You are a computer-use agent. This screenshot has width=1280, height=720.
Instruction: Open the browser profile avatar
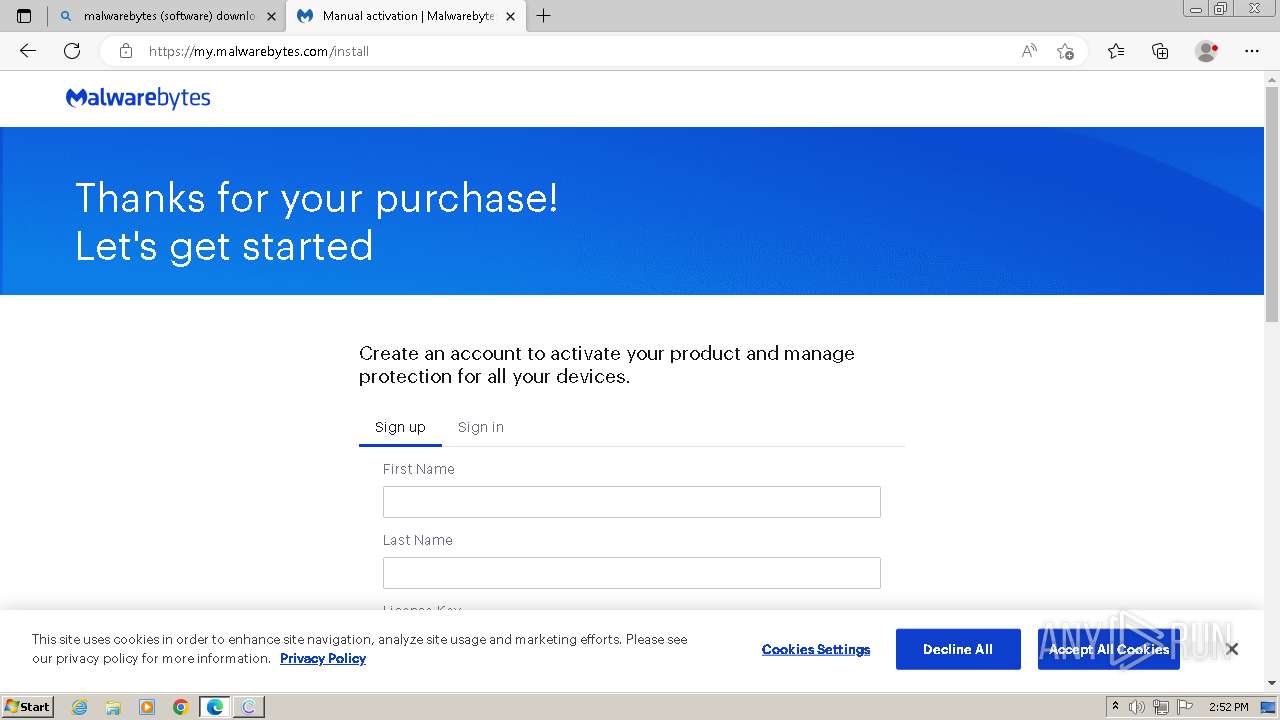(1206, 51)
